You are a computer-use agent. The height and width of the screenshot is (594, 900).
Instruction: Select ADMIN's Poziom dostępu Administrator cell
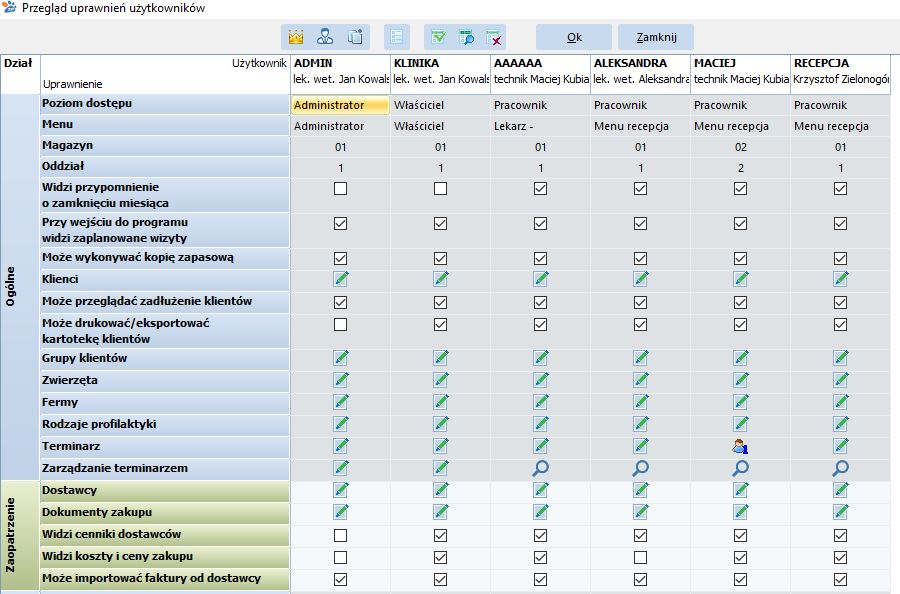pyautogui.click(x=340, y=105)
